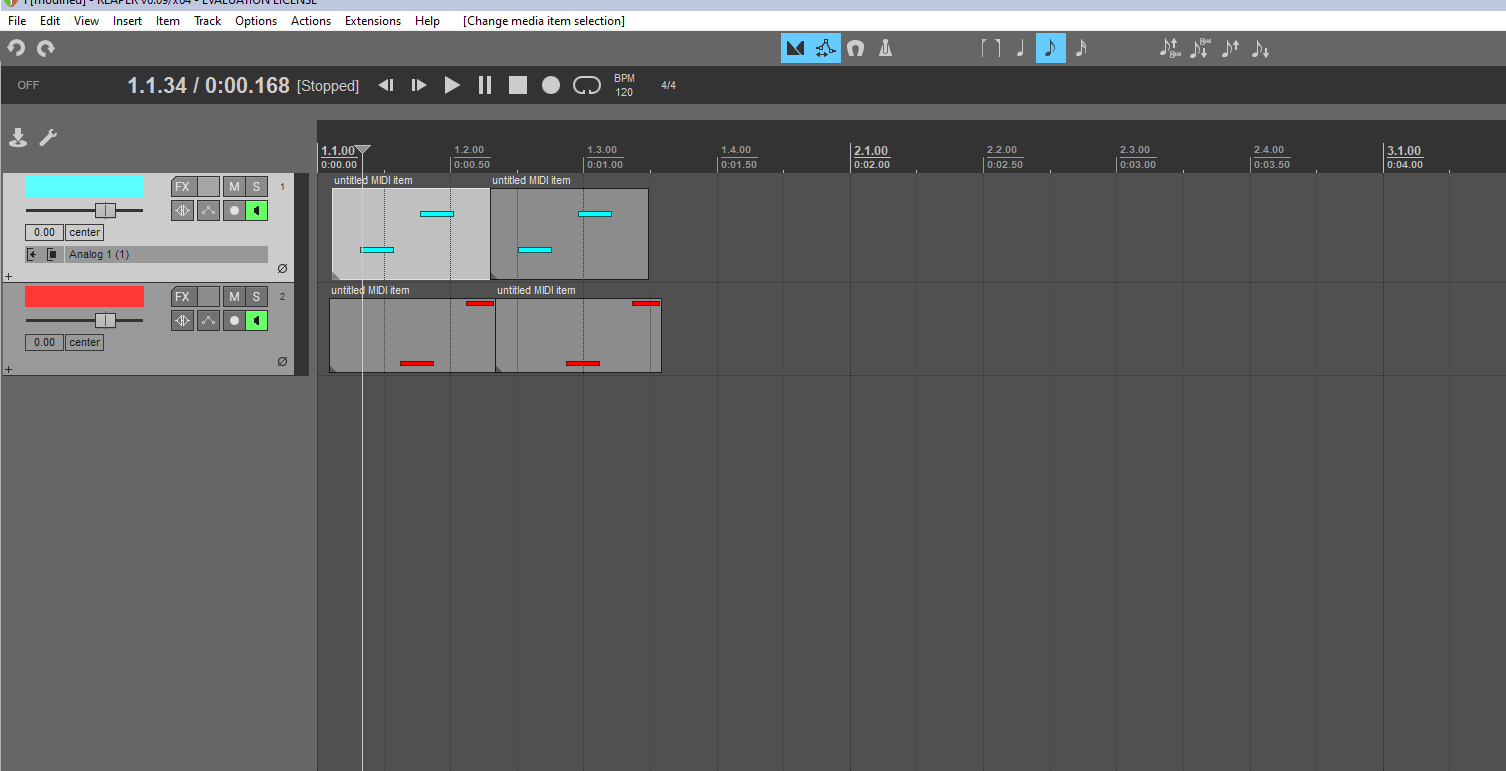Mute track 2 with its M button
This screenshot has width=1506, height=771.
click(234, 296)
